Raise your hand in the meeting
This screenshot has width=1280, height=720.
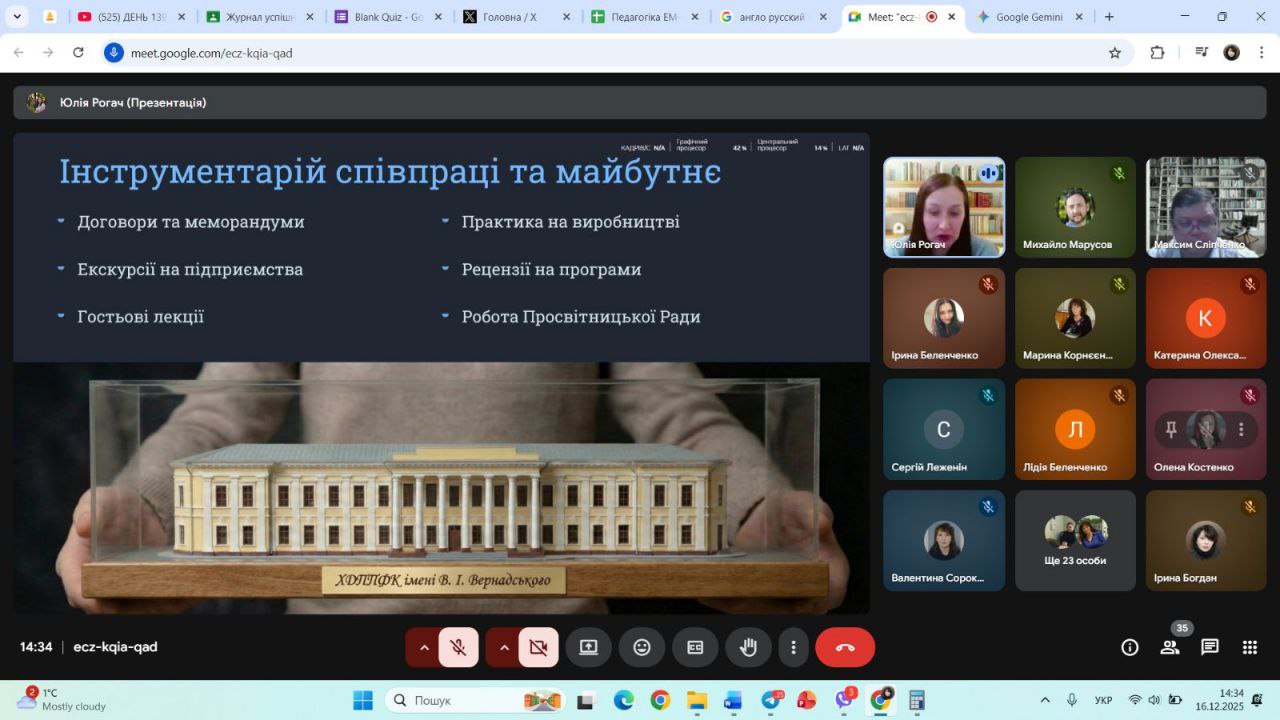748,647
